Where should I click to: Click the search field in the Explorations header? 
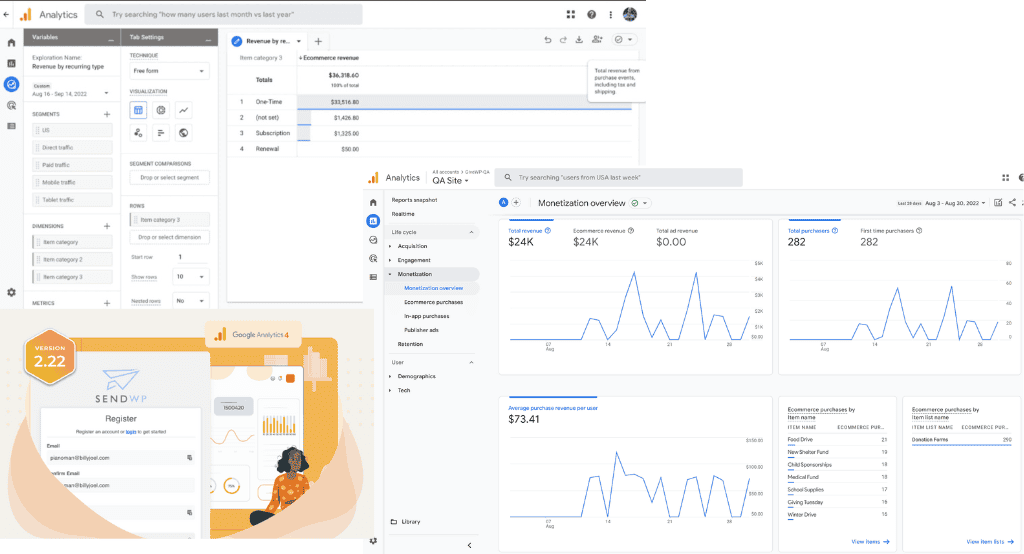pyautogui.click(x=224, y=14)
